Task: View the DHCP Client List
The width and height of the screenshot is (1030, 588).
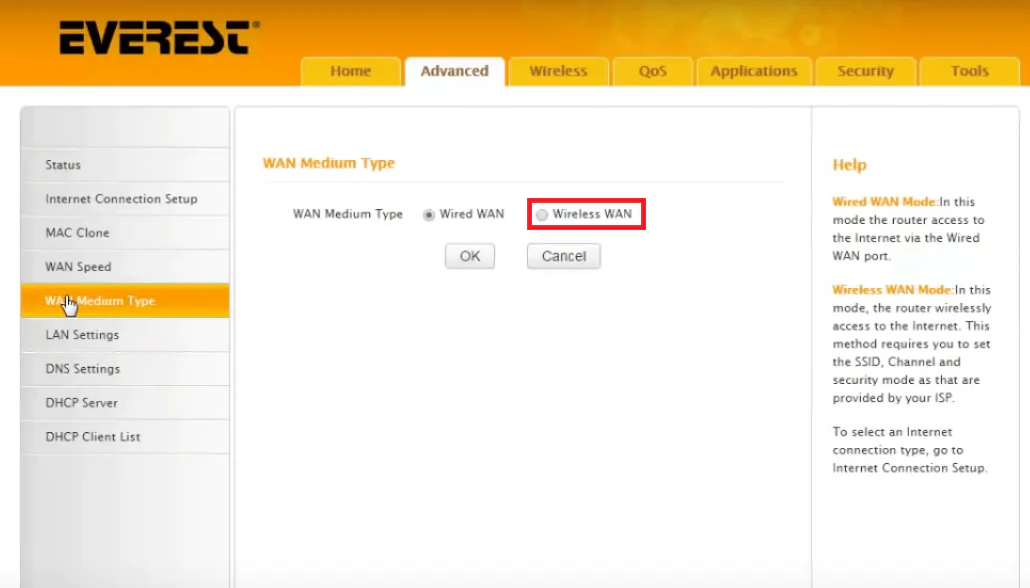Action: click(93, 437)
